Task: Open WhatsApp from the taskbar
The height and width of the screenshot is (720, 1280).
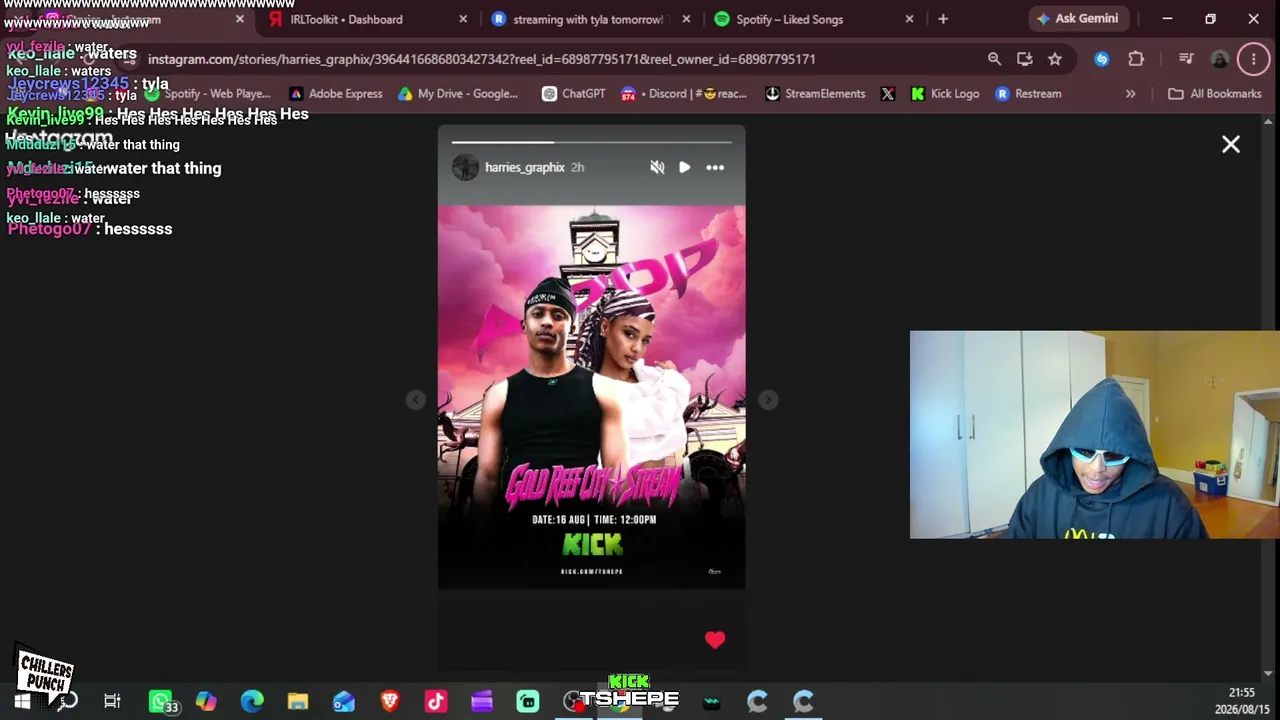Action: tap(161, 702)
